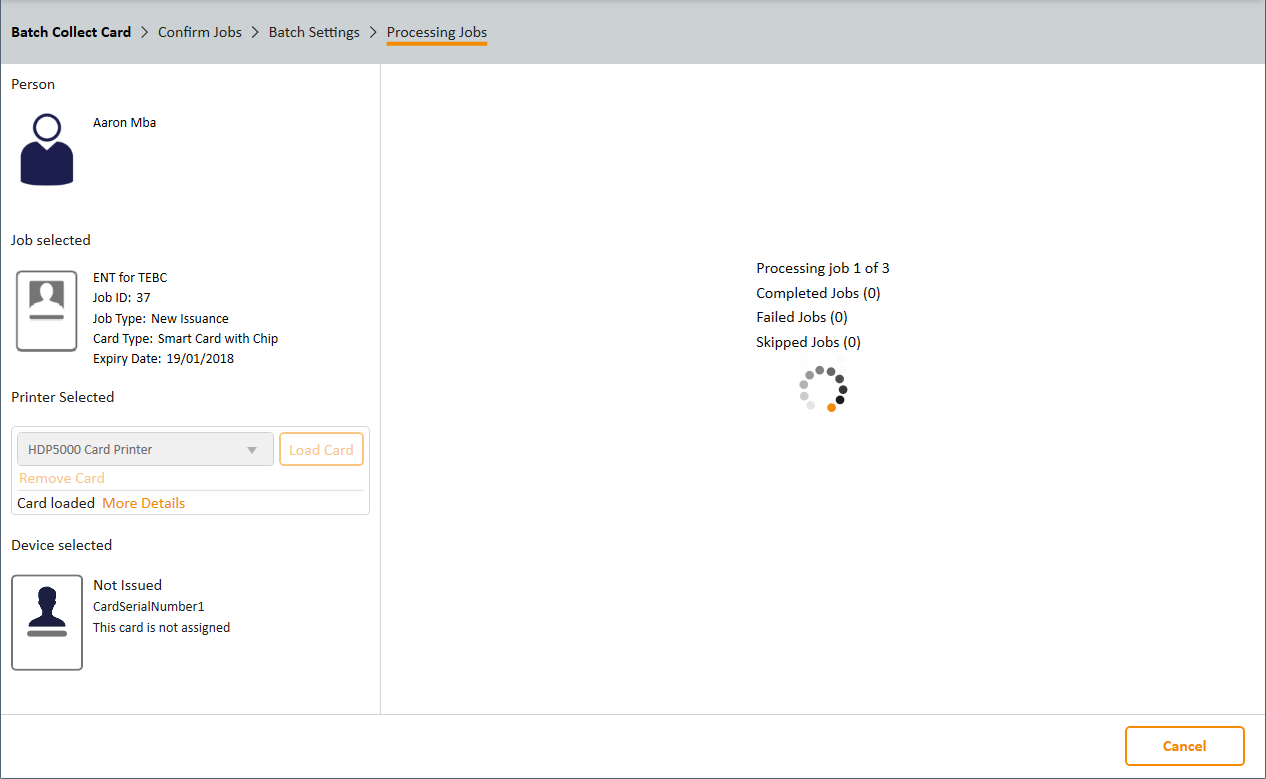
Task: Navigate back to Confirm Jobs step
Action: pyautogui.click(x=200, y=32)
